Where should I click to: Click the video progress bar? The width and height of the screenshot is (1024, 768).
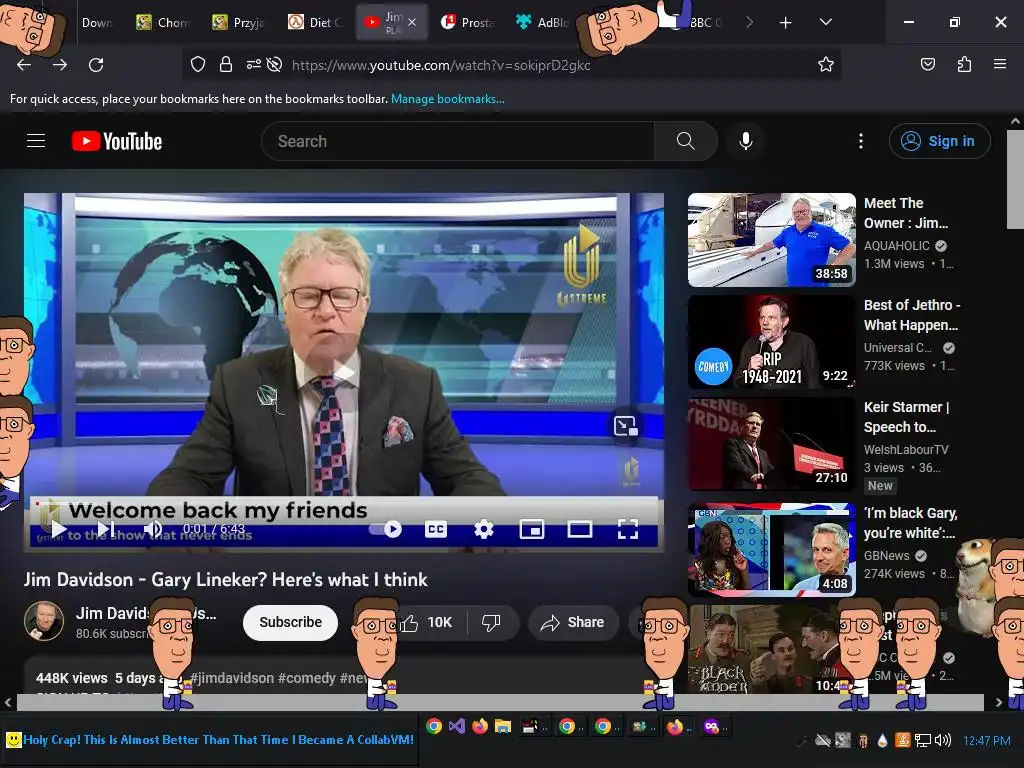click(344, 504)
